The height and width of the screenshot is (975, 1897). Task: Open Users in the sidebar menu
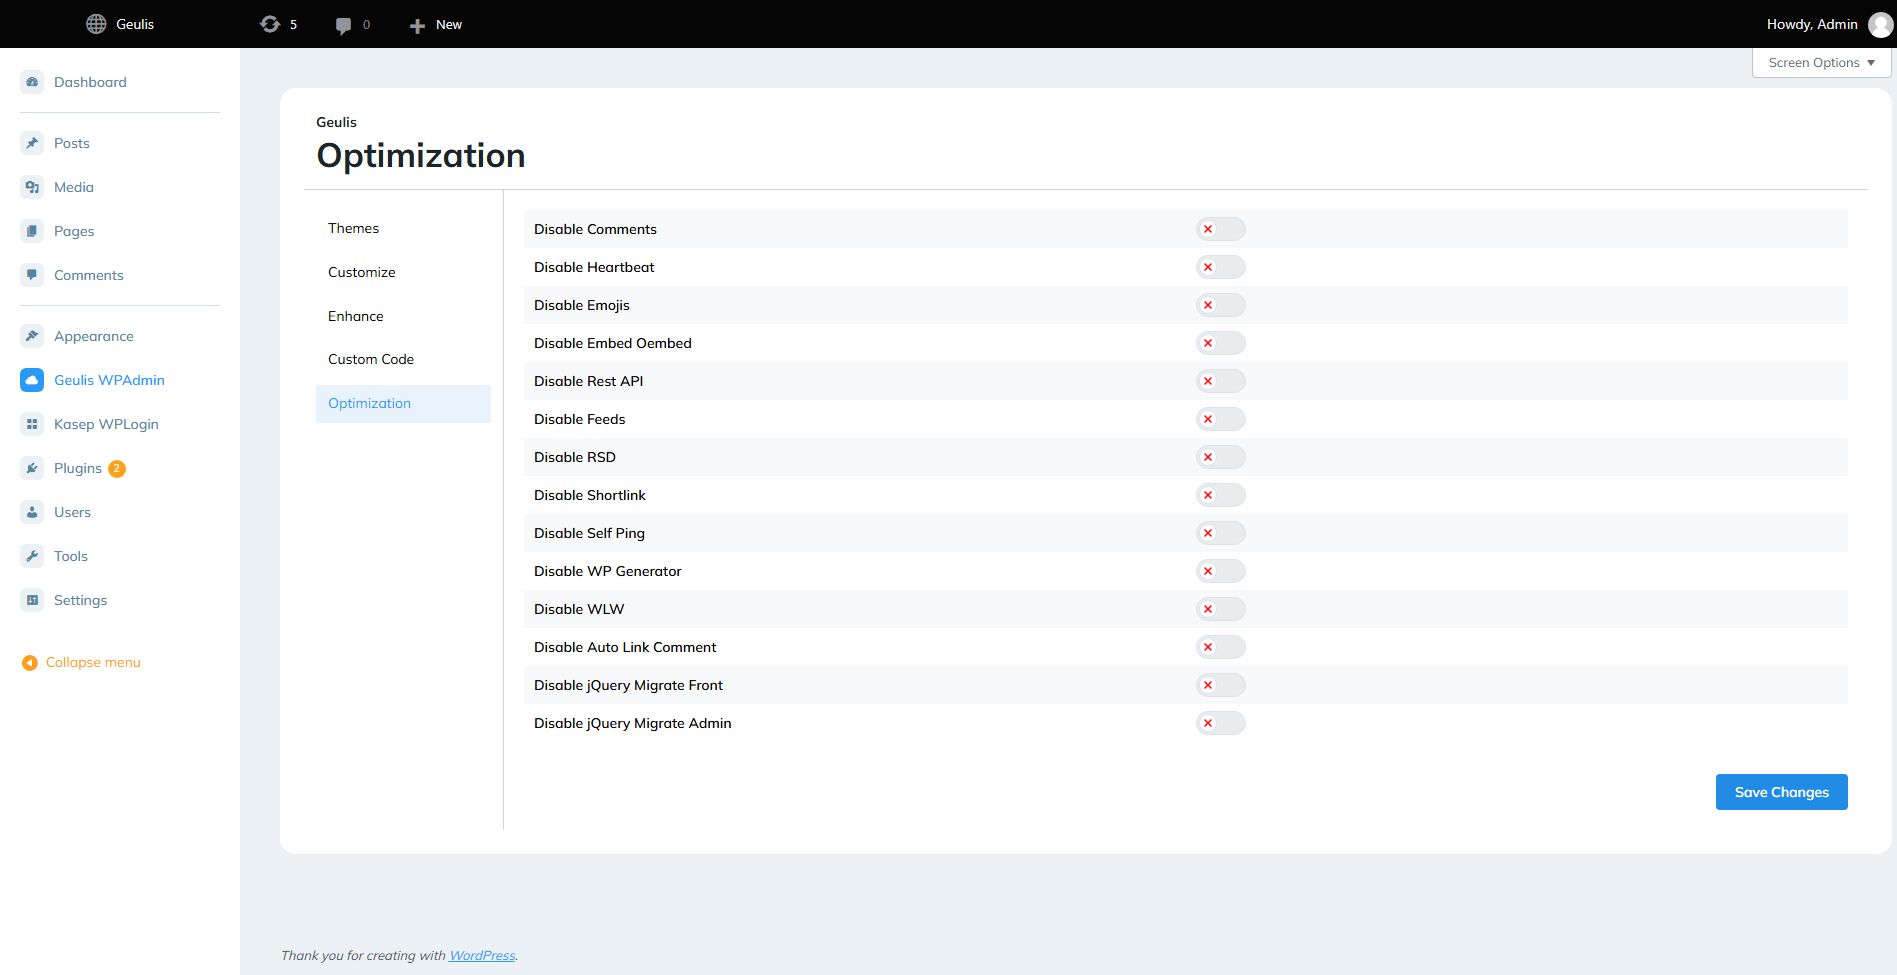72,512
